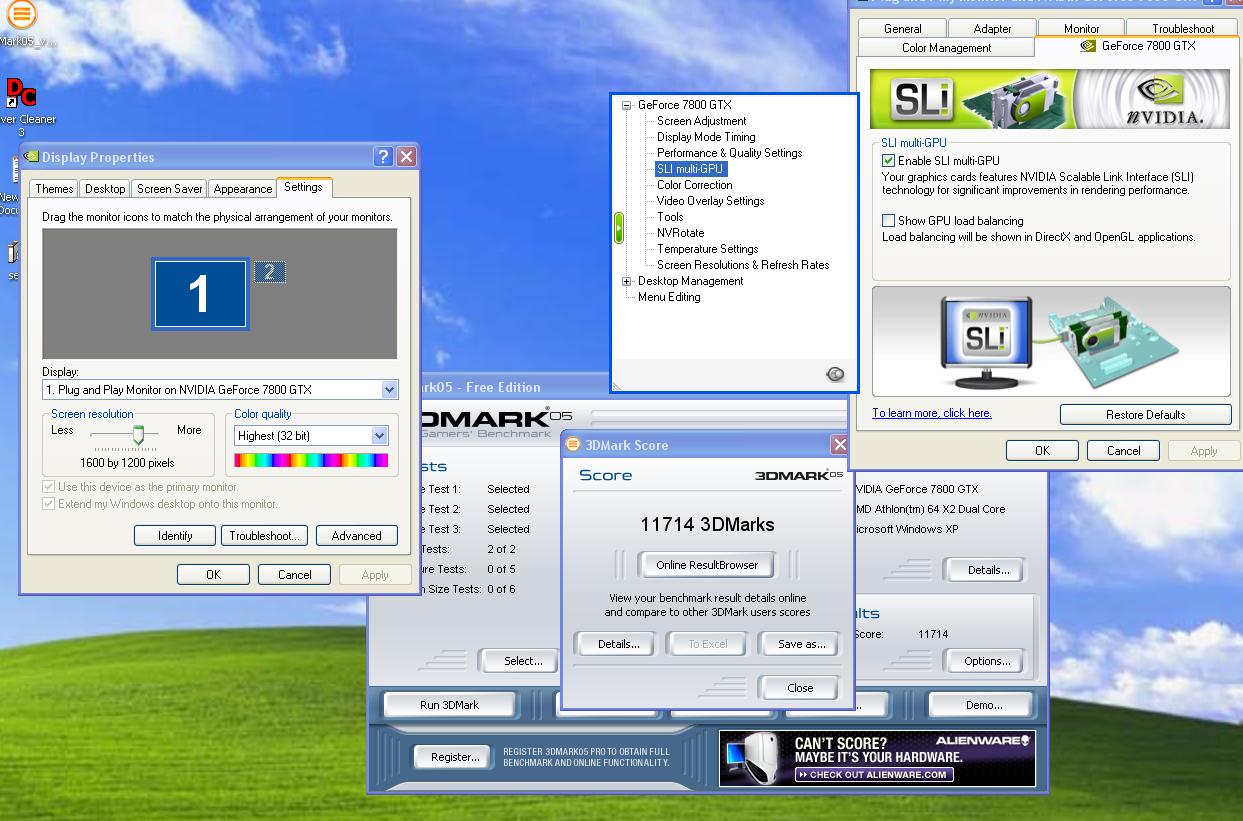Click the green slide-out arrow on NVIDIA menu
Viewport: 1243px width, 821px height.
pos(619,229)
